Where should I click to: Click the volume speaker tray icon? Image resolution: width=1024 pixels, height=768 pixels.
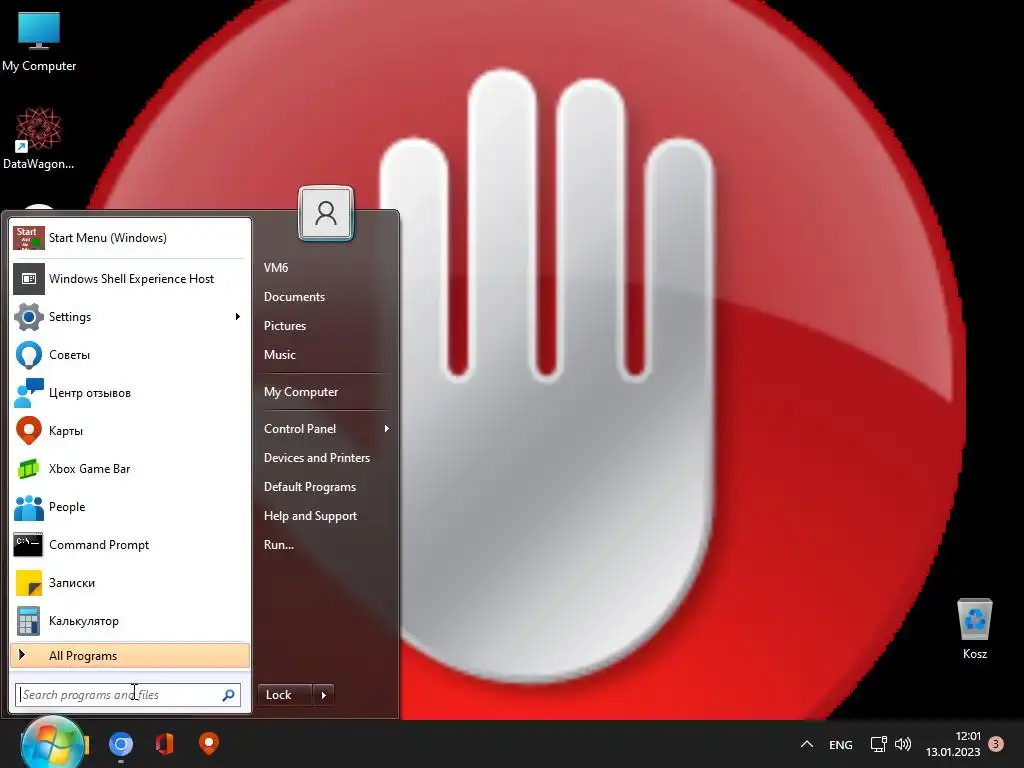[x=903, y=744]
